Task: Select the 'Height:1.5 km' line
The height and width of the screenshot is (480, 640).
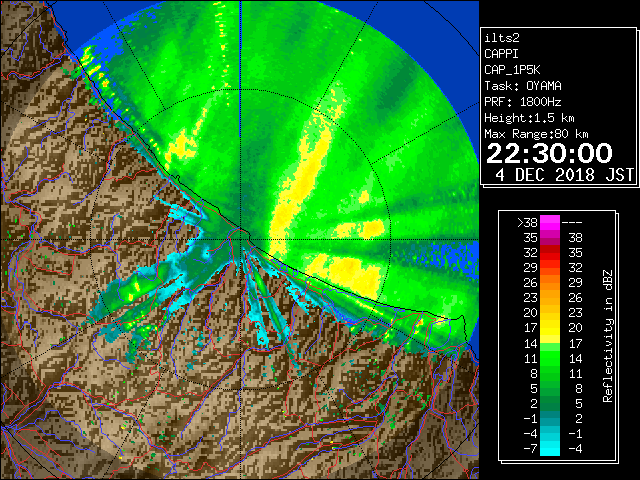Action: click(x=529, y=118)
